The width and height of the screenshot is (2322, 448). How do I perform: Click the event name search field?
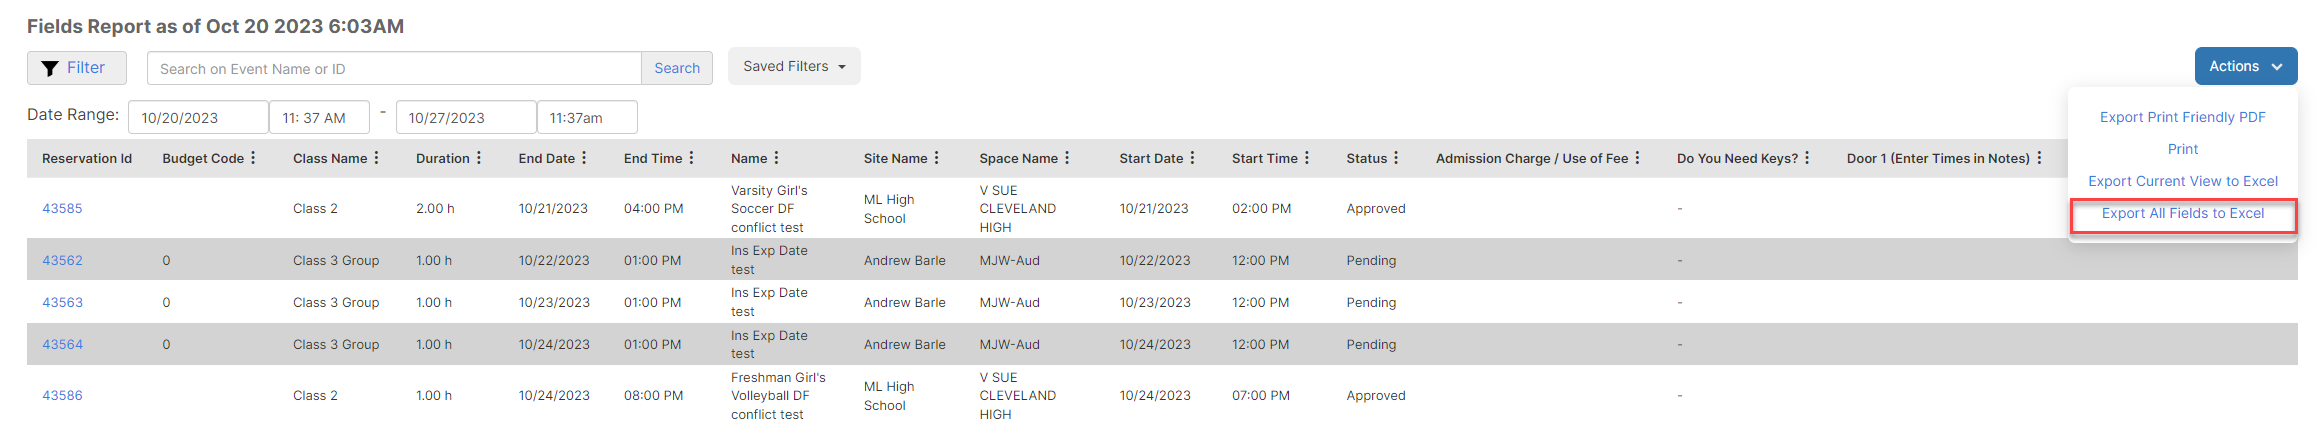(394, 68)
